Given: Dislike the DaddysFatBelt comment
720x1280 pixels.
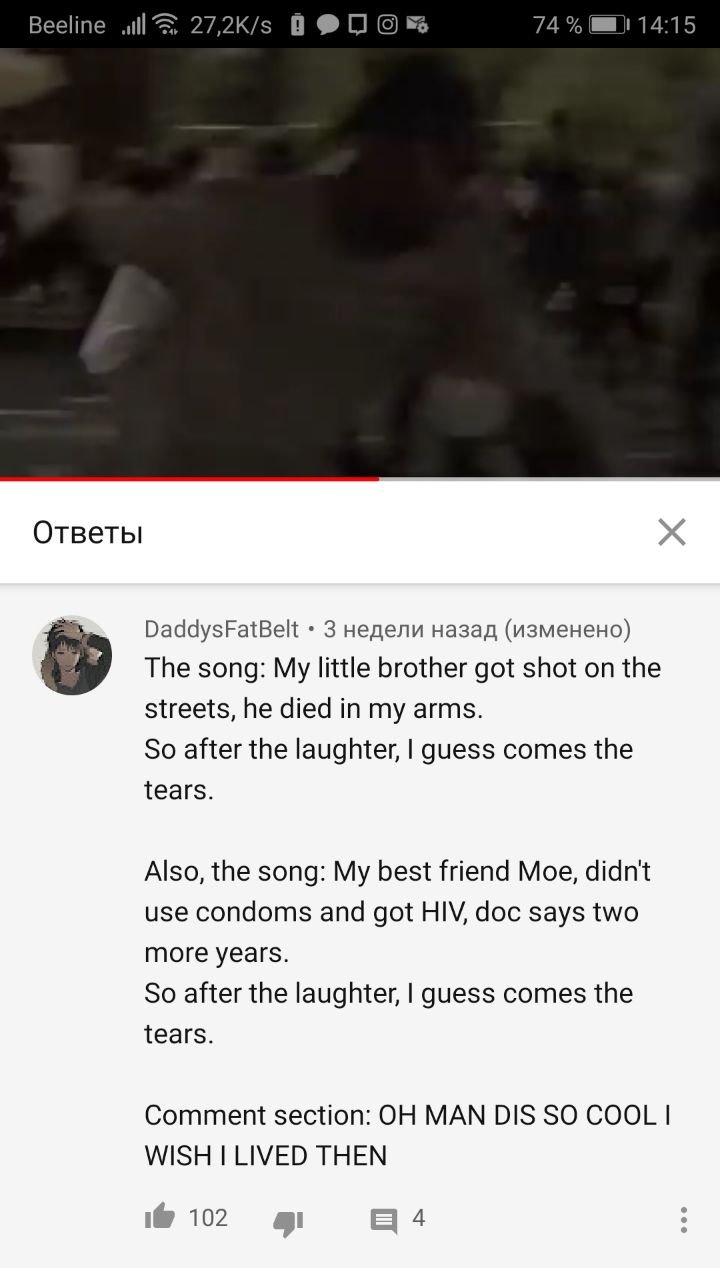Looking at the screenshot, I should (x=288, y=1221).
